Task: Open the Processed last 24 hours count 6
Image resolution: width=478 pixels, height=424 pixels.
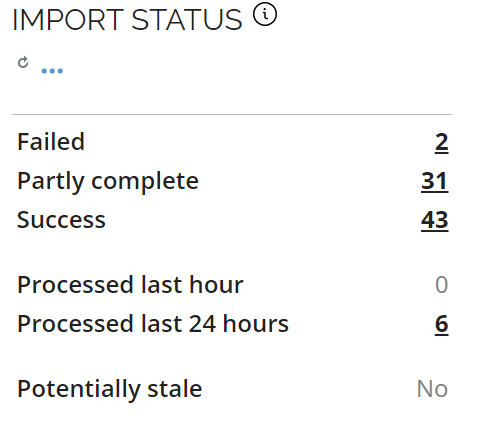Action: point(441,324)
